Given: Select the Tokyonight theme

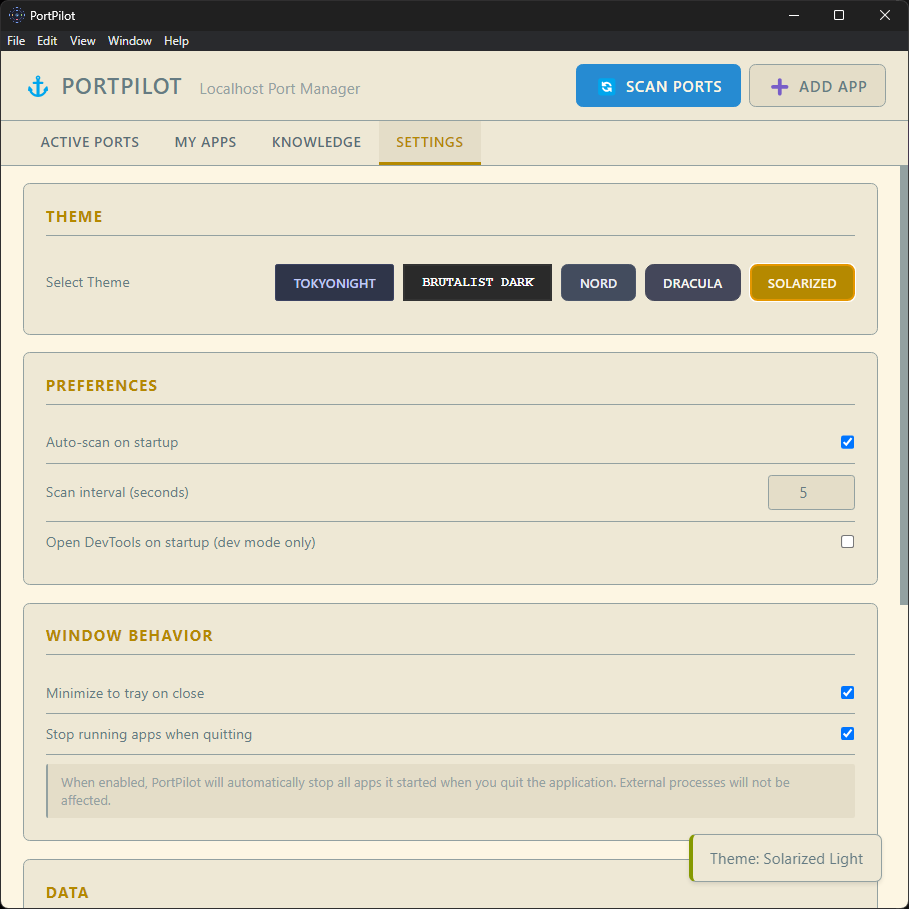Looking at the screenshot, I should coord(334,282).
